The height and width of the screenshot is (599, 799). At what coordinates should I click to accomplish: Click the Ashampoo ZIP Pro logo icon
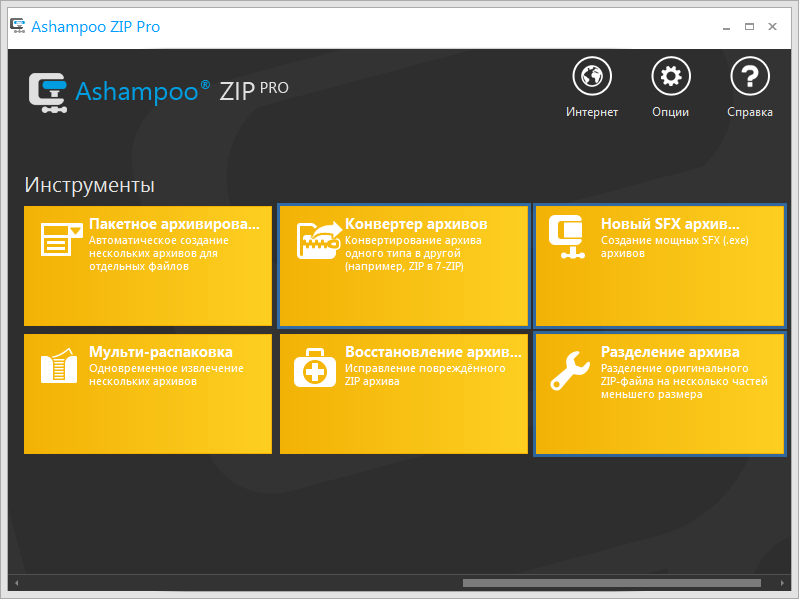coord(48,93)
